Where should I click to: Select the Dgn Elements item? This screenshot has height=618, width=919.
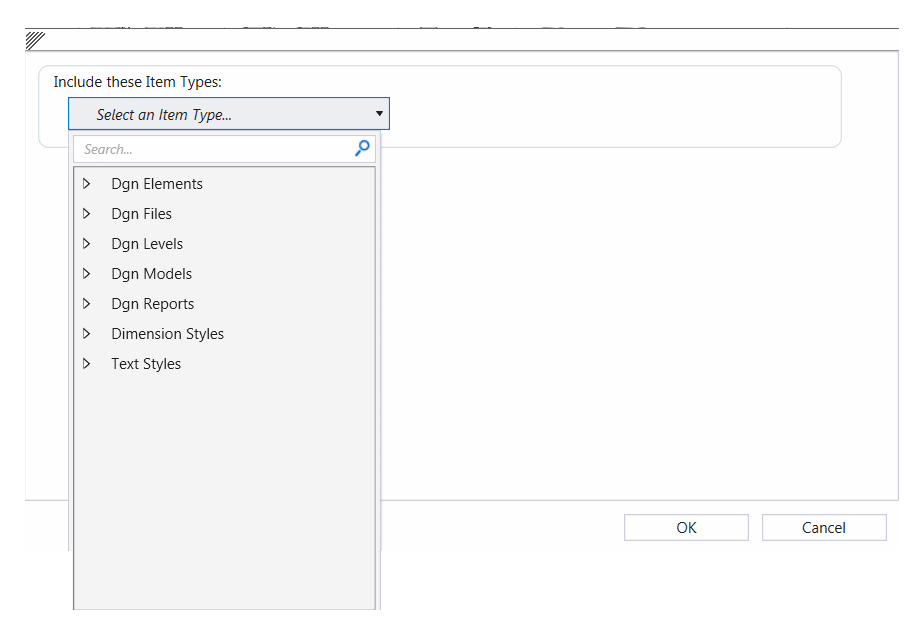point(157,184)
